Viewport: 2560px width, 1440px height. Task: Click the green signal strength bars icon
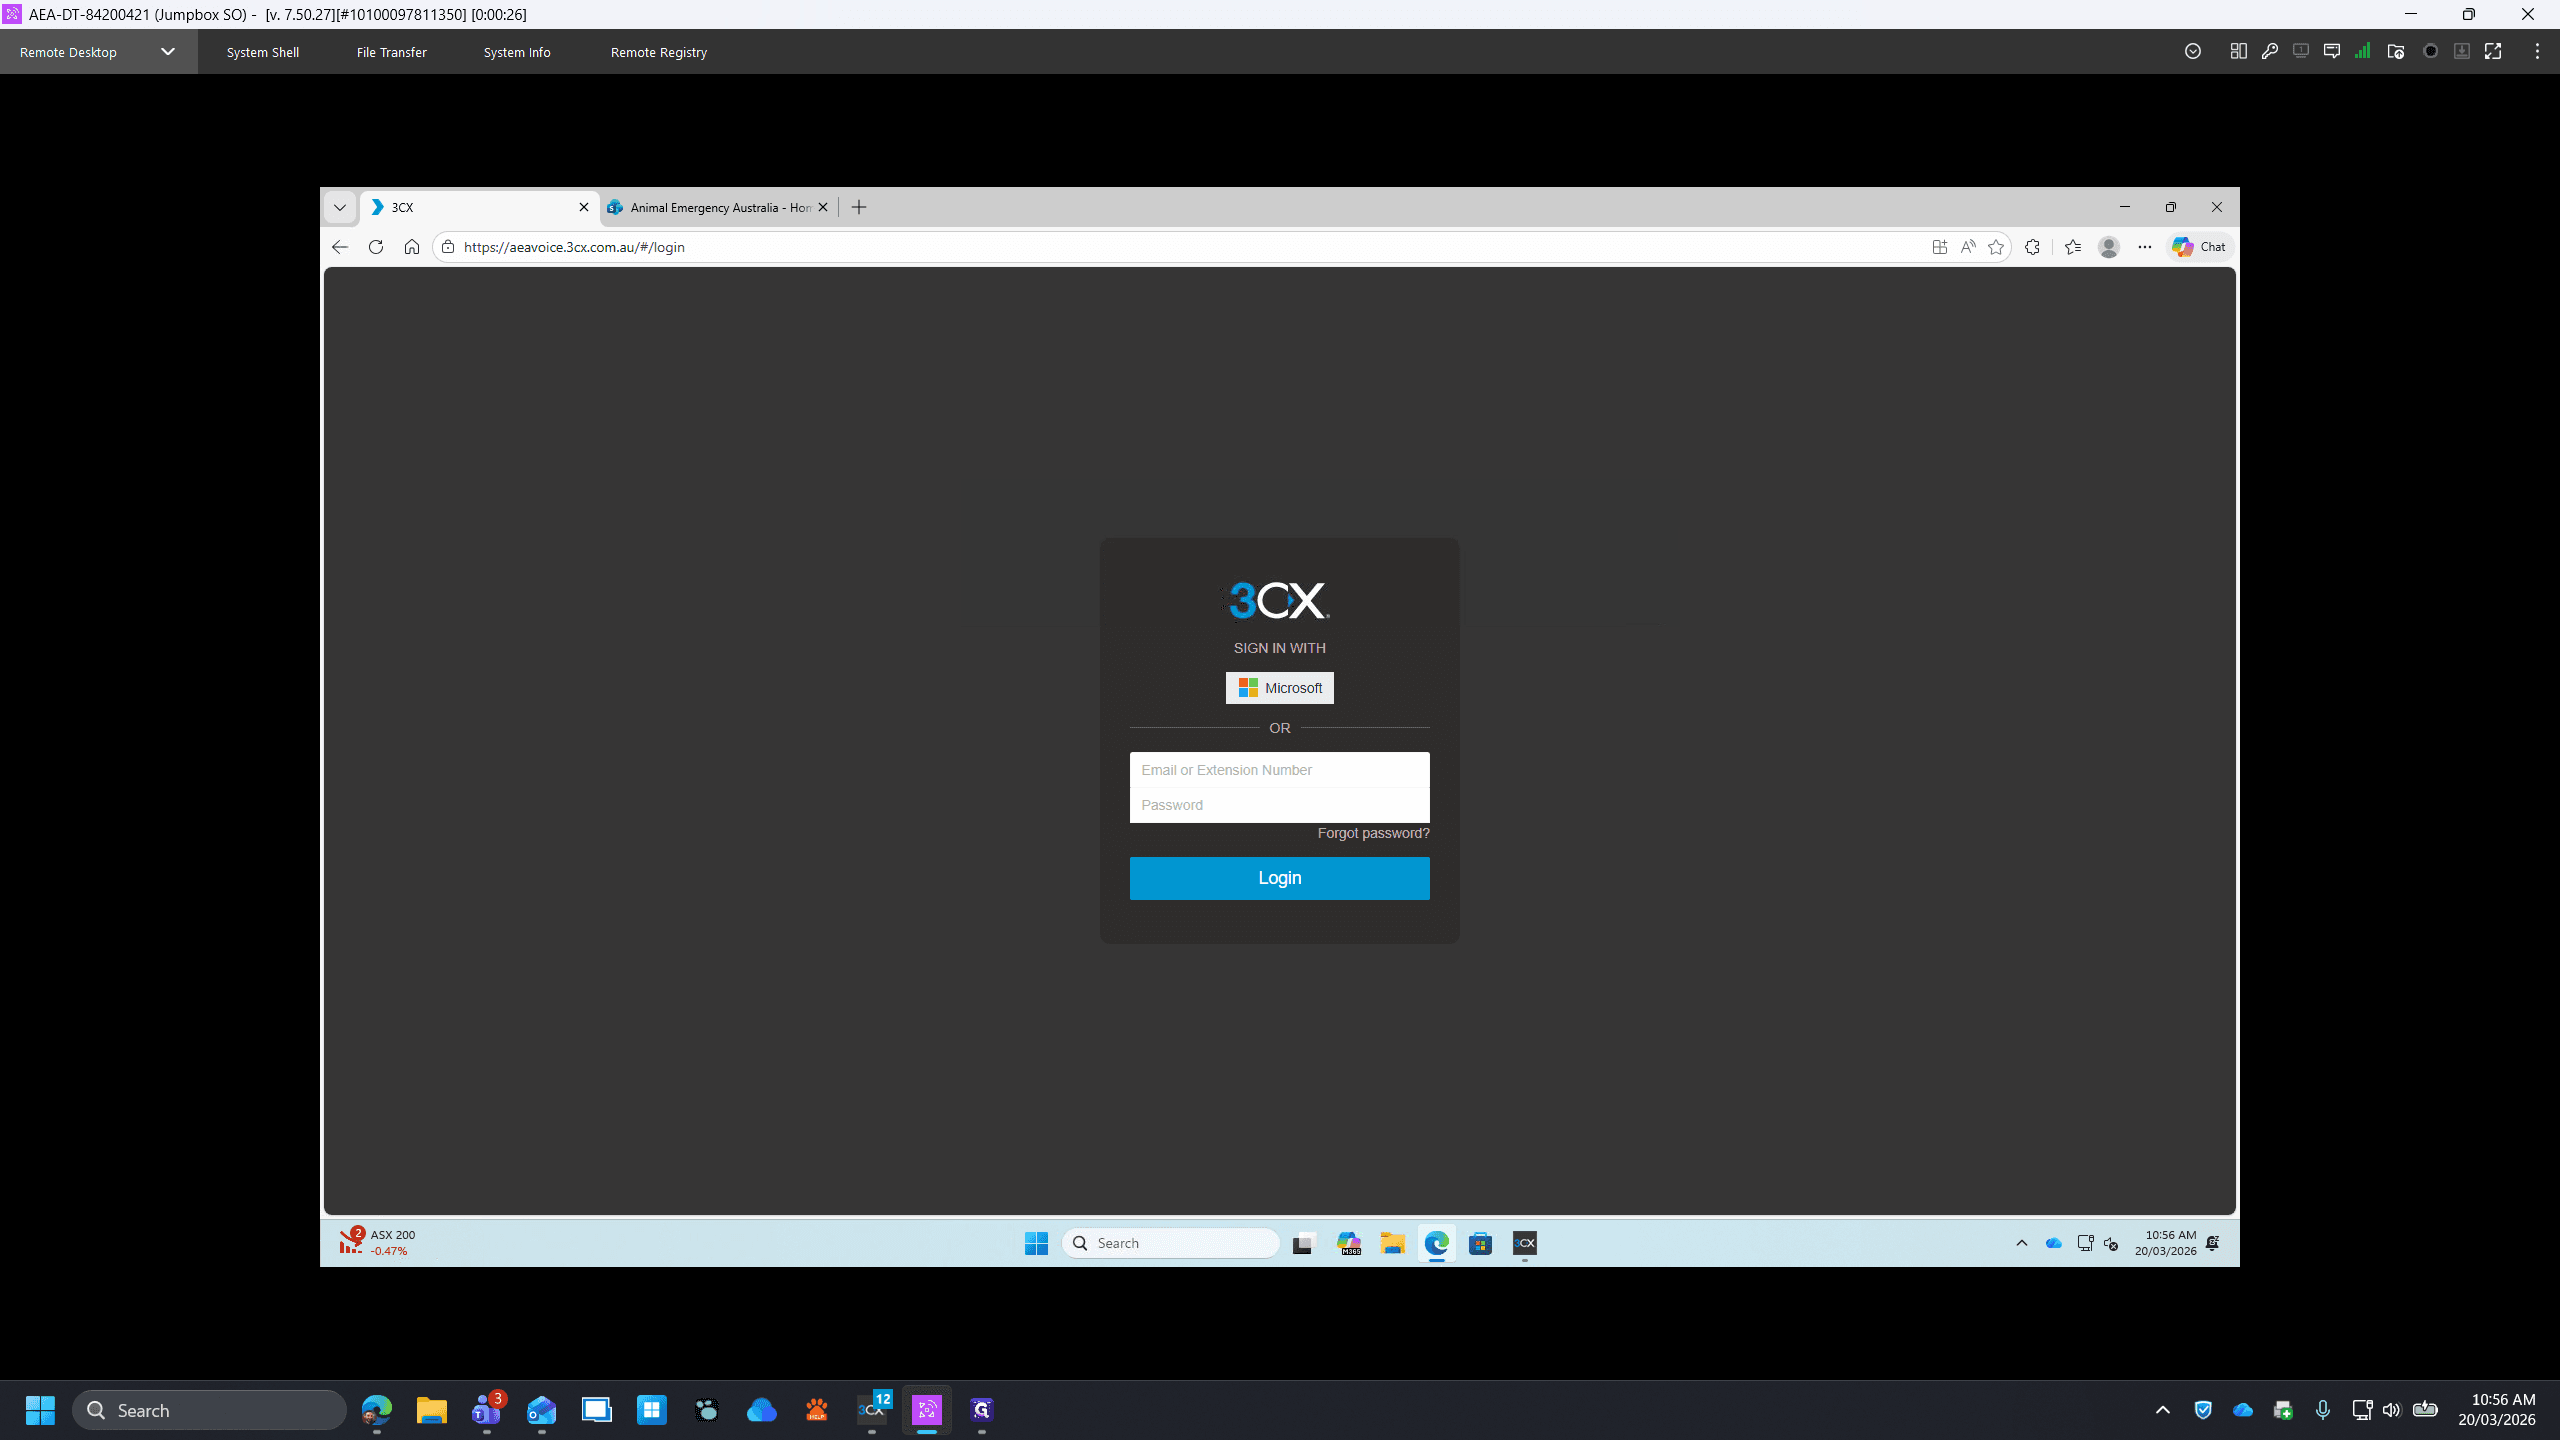click(2362, 51)
